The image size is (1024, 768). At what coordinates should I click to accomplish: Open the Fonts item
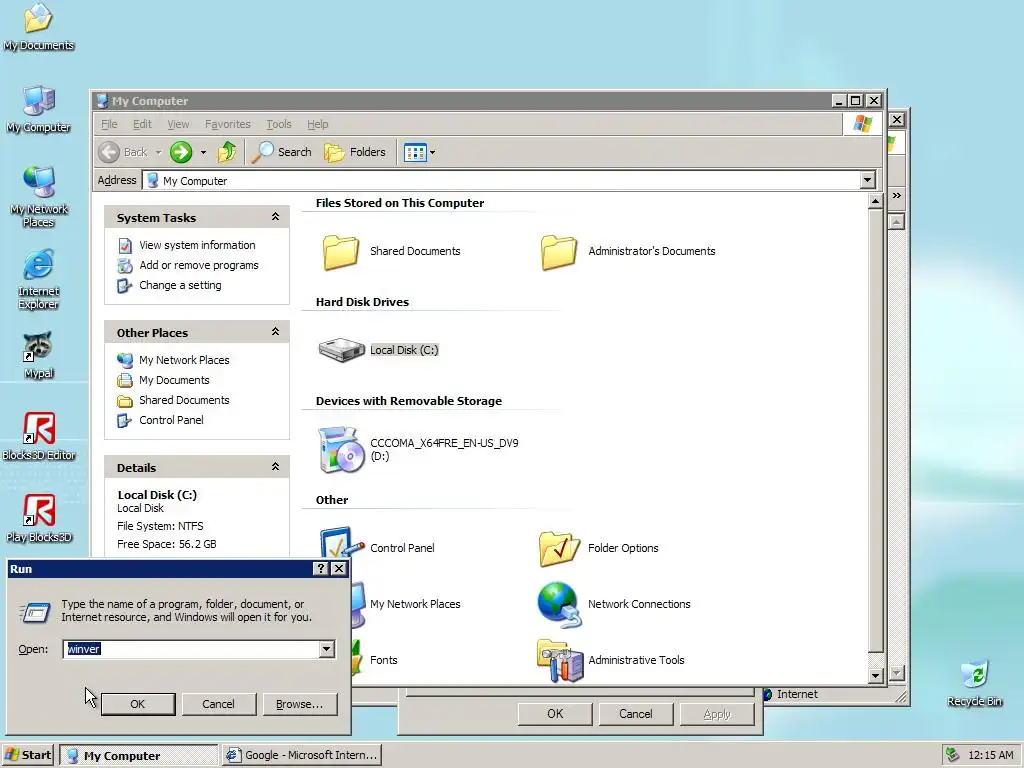point(375,660)
